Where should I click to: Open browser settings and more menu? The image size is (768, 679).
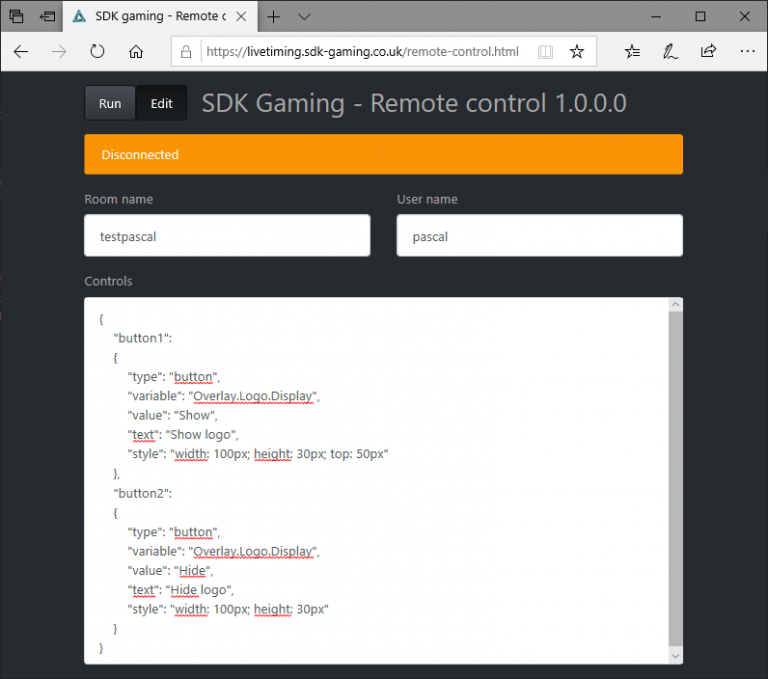(x=747, y=51)
